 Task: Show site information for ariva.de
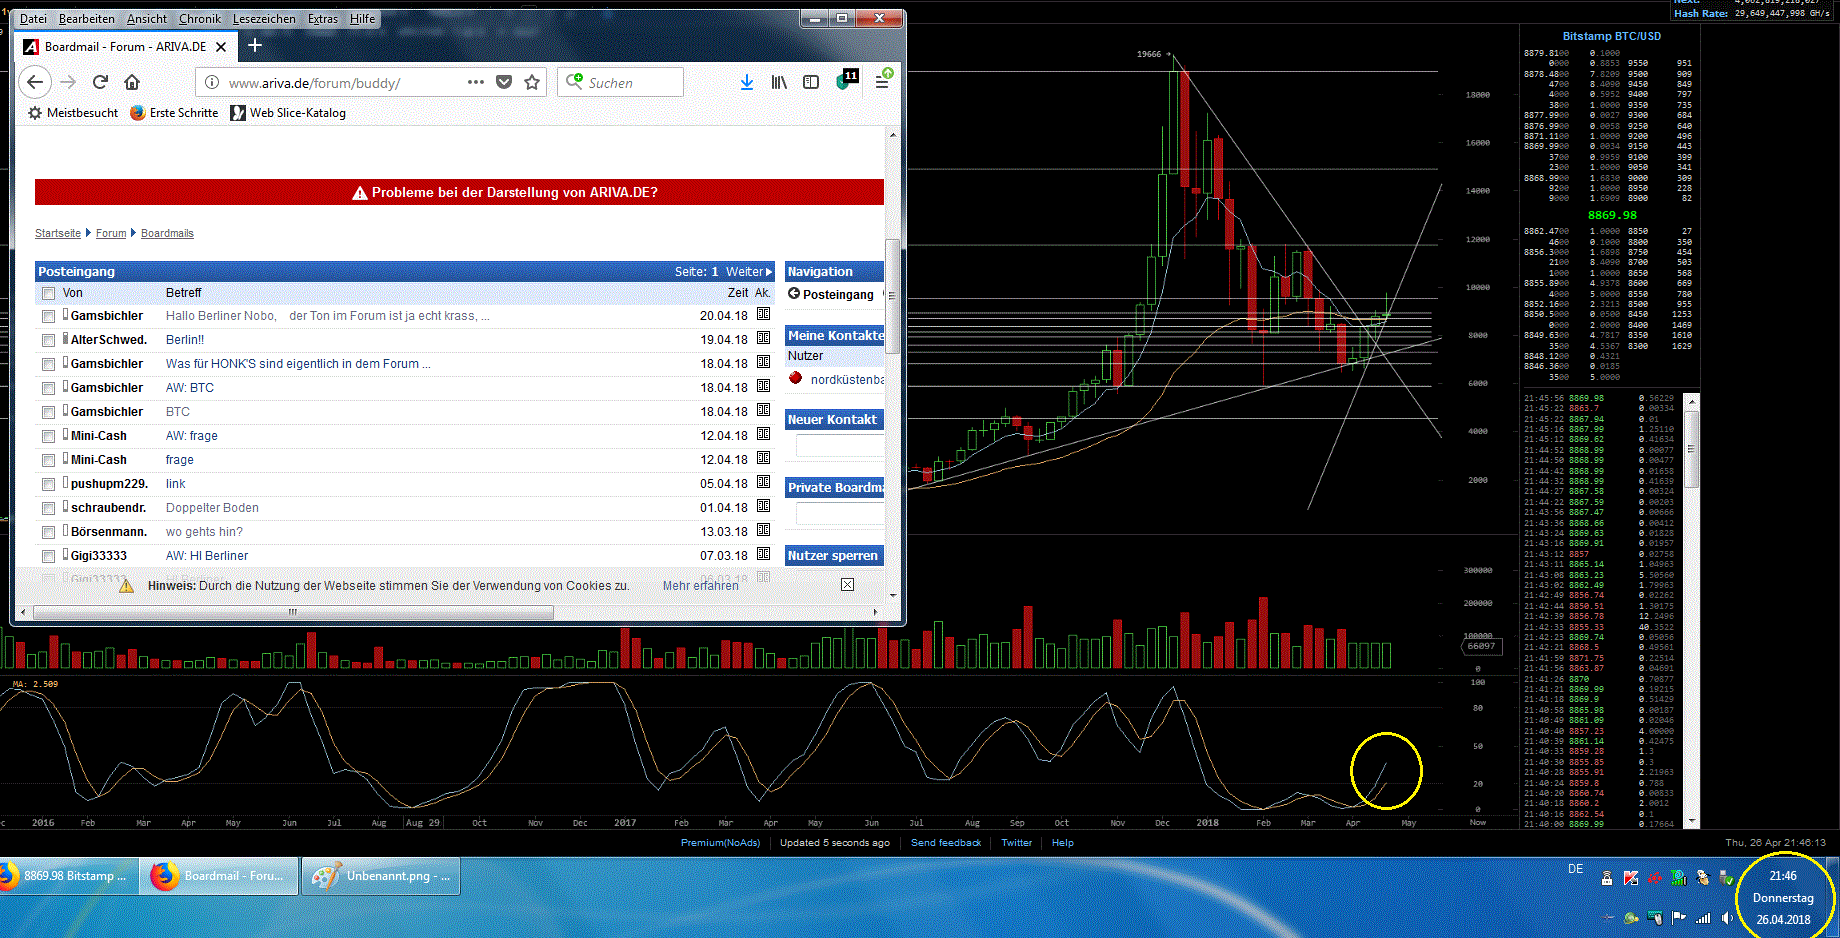(211, 82)
